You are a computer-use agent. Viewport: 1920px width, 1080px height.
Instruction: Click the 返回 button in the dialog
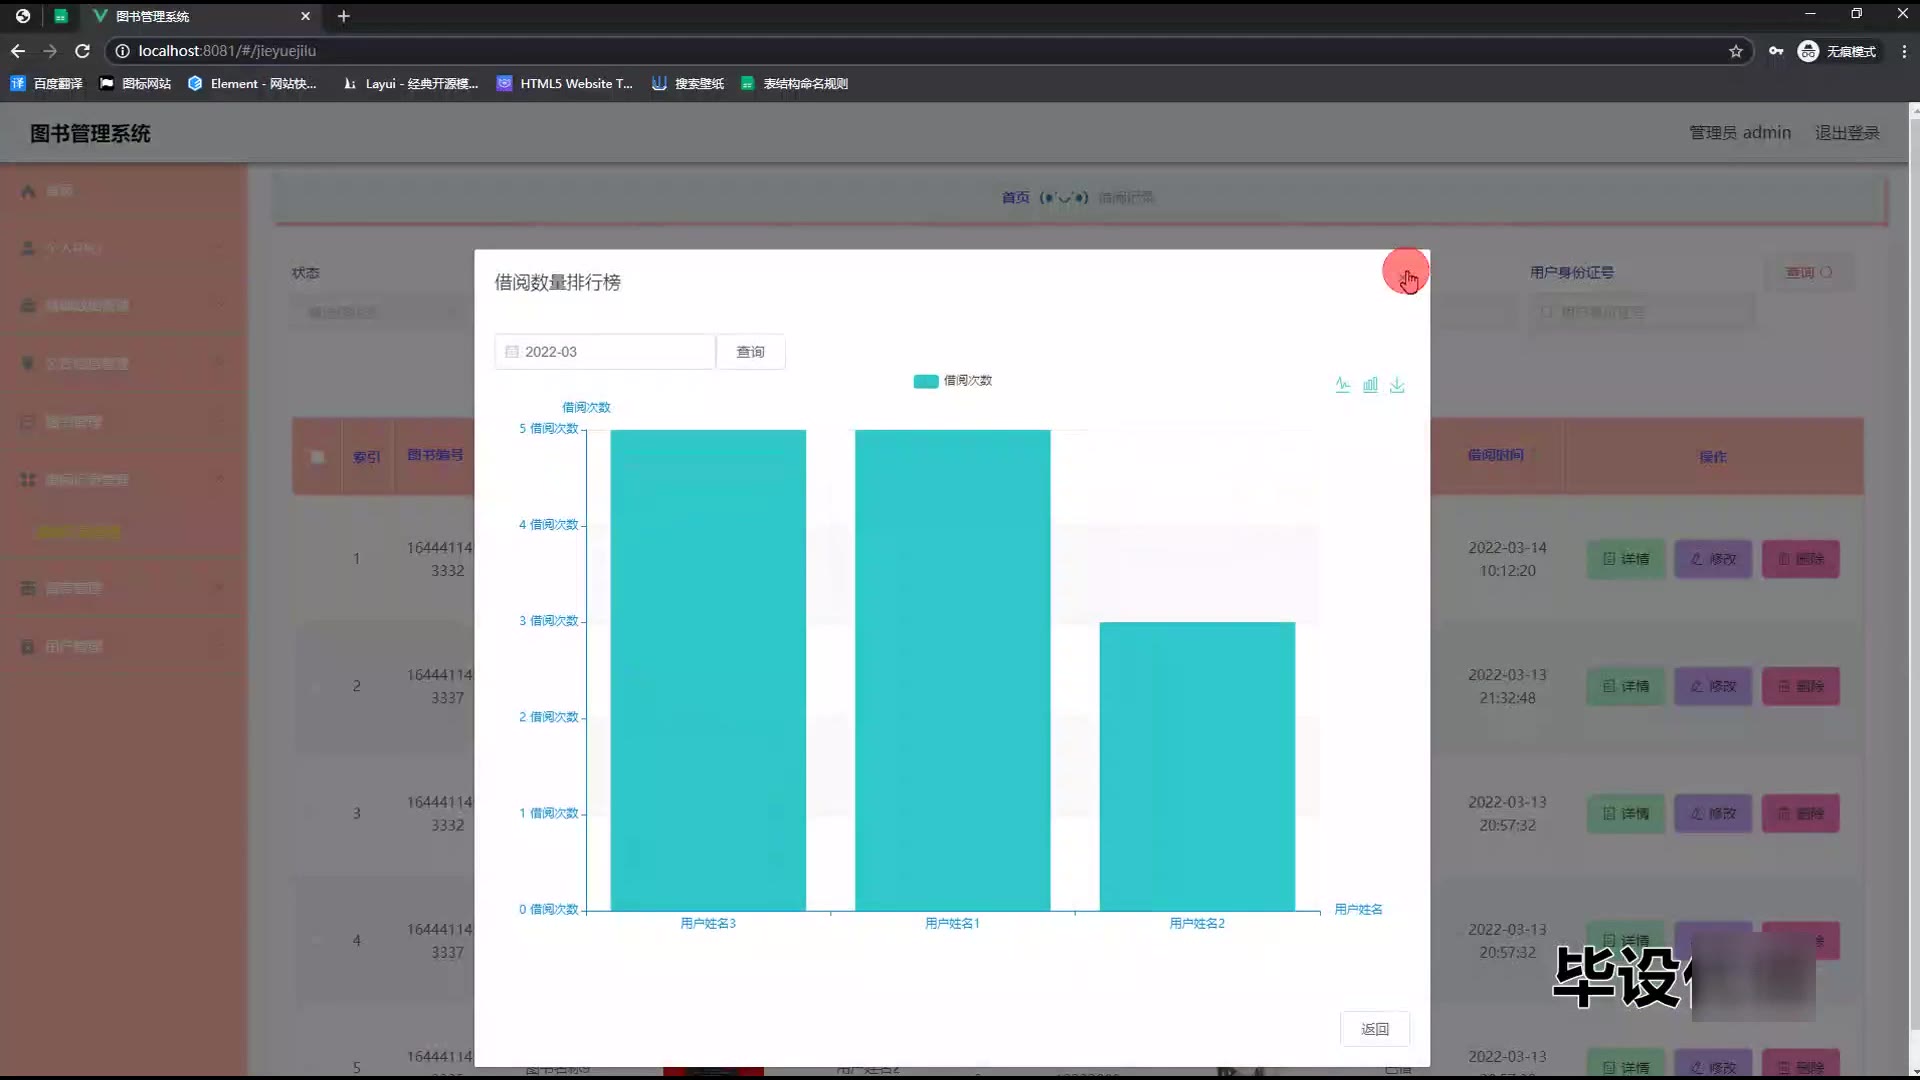pos(1375,1029)
